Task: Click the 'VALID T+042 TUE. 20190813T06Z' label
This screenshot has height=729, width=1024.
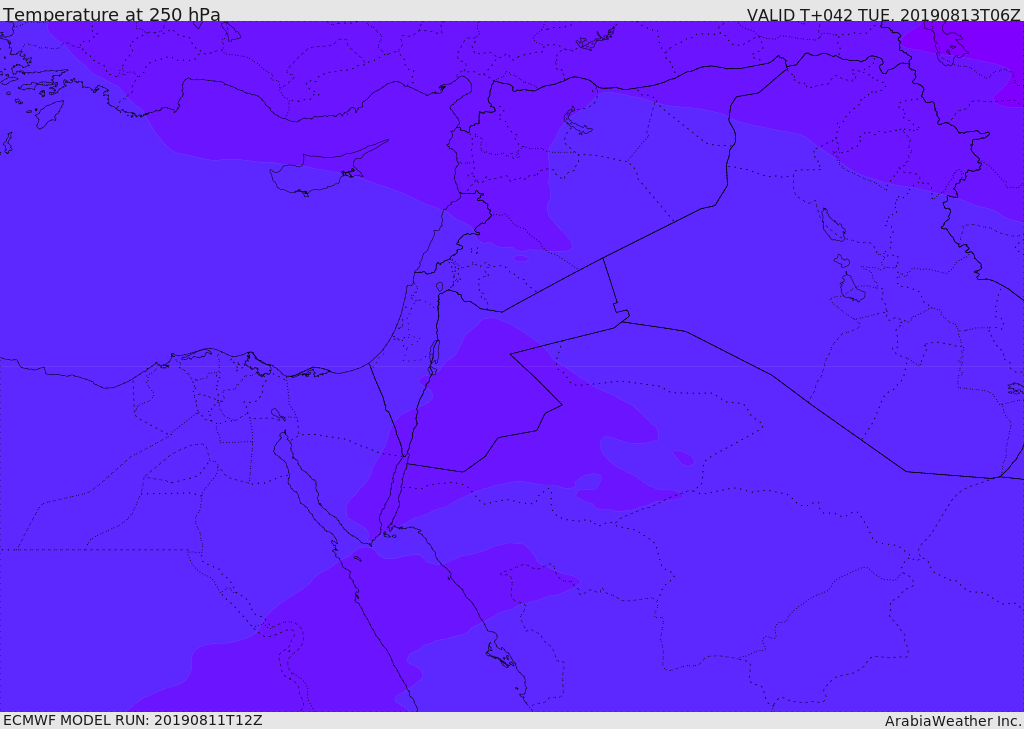Action: coord(884,15)
